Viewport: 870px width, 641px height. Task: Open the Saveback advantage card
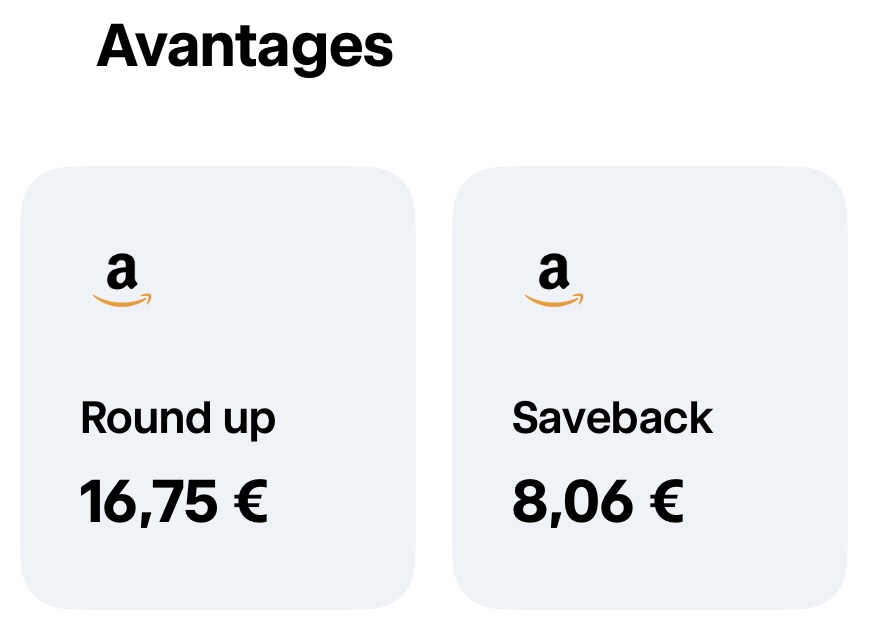[650, 387]
